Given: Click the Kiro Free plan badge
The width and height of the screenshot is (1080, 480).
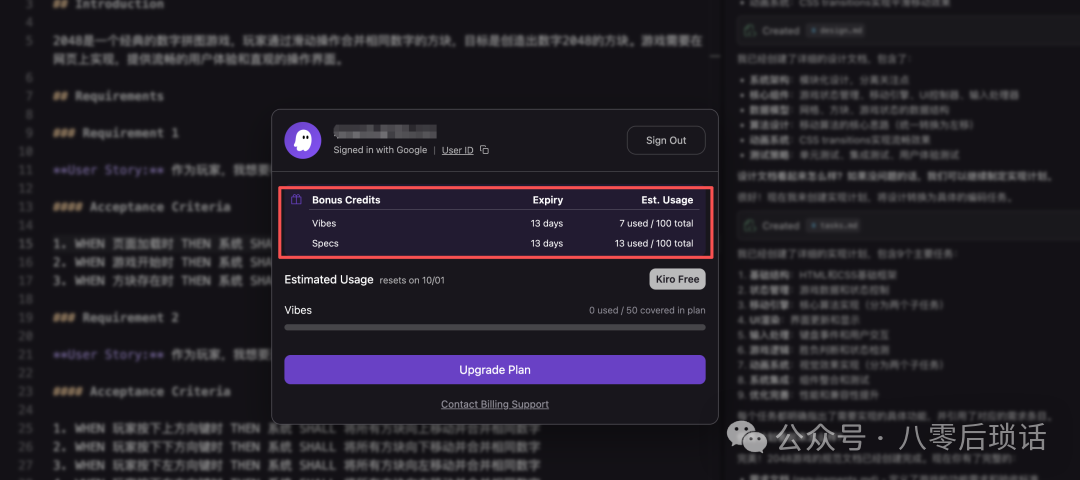Looking at the screenshot, I should (x=677, y=279).
